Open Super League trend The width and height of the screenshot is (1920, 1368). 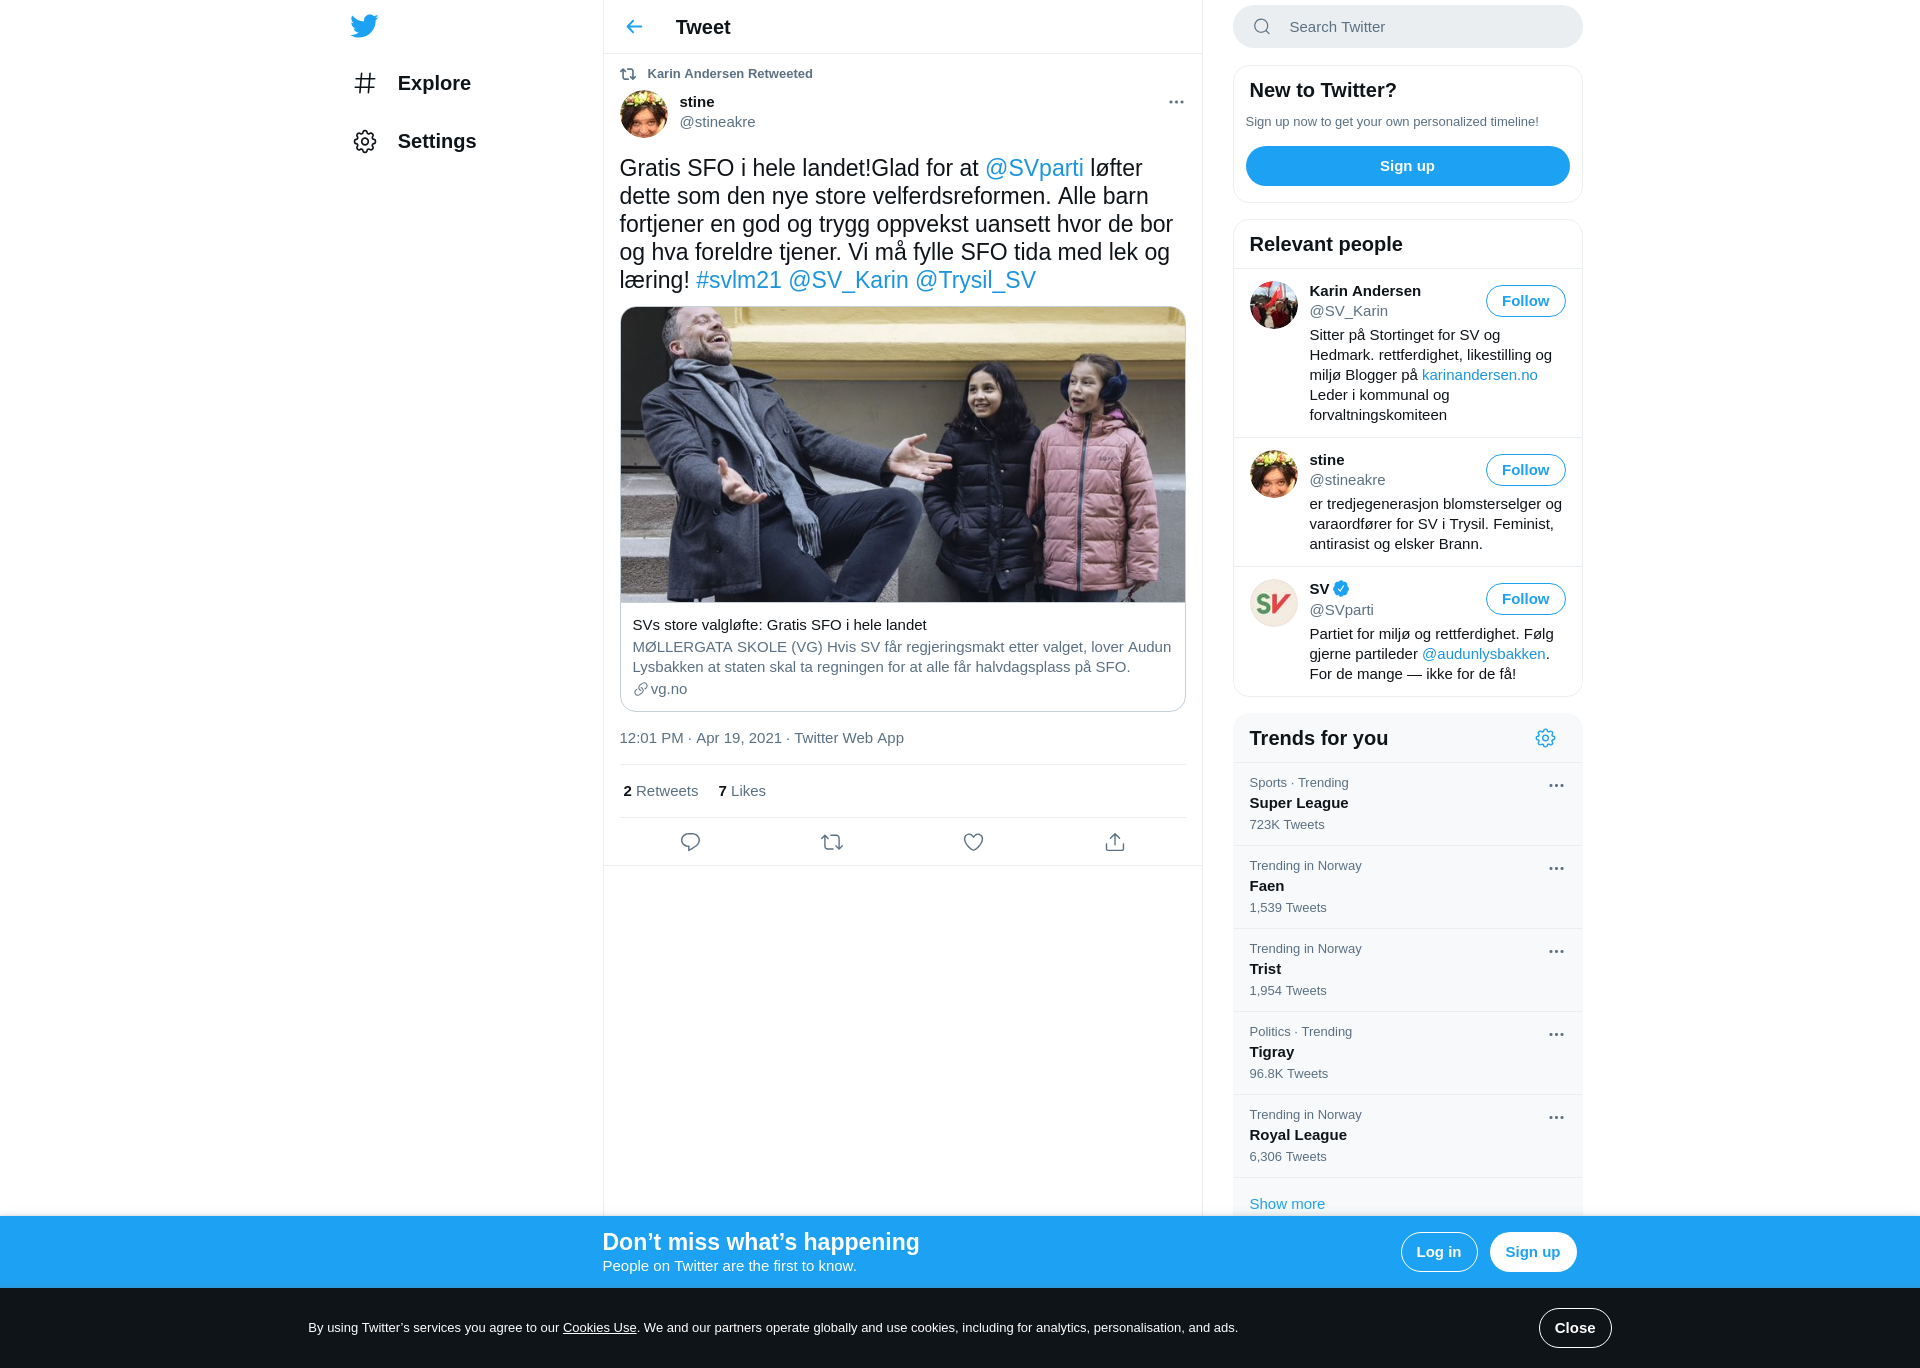coord(1408,804)
